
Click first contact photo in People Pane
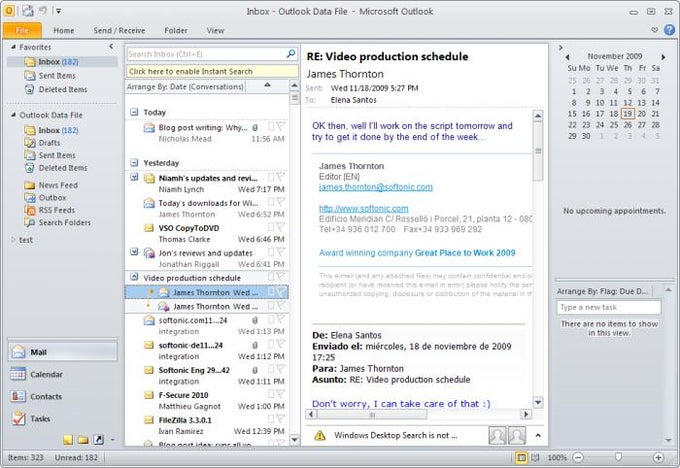tap(497, 435)
